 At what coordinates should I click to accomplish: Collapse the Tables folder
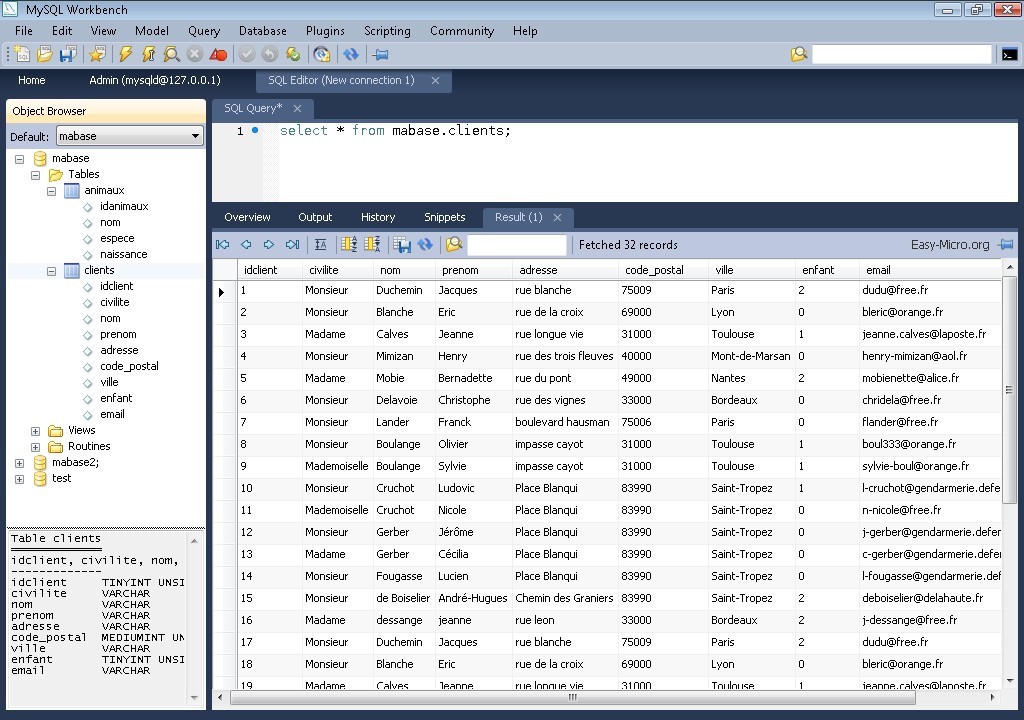(36, 175)
